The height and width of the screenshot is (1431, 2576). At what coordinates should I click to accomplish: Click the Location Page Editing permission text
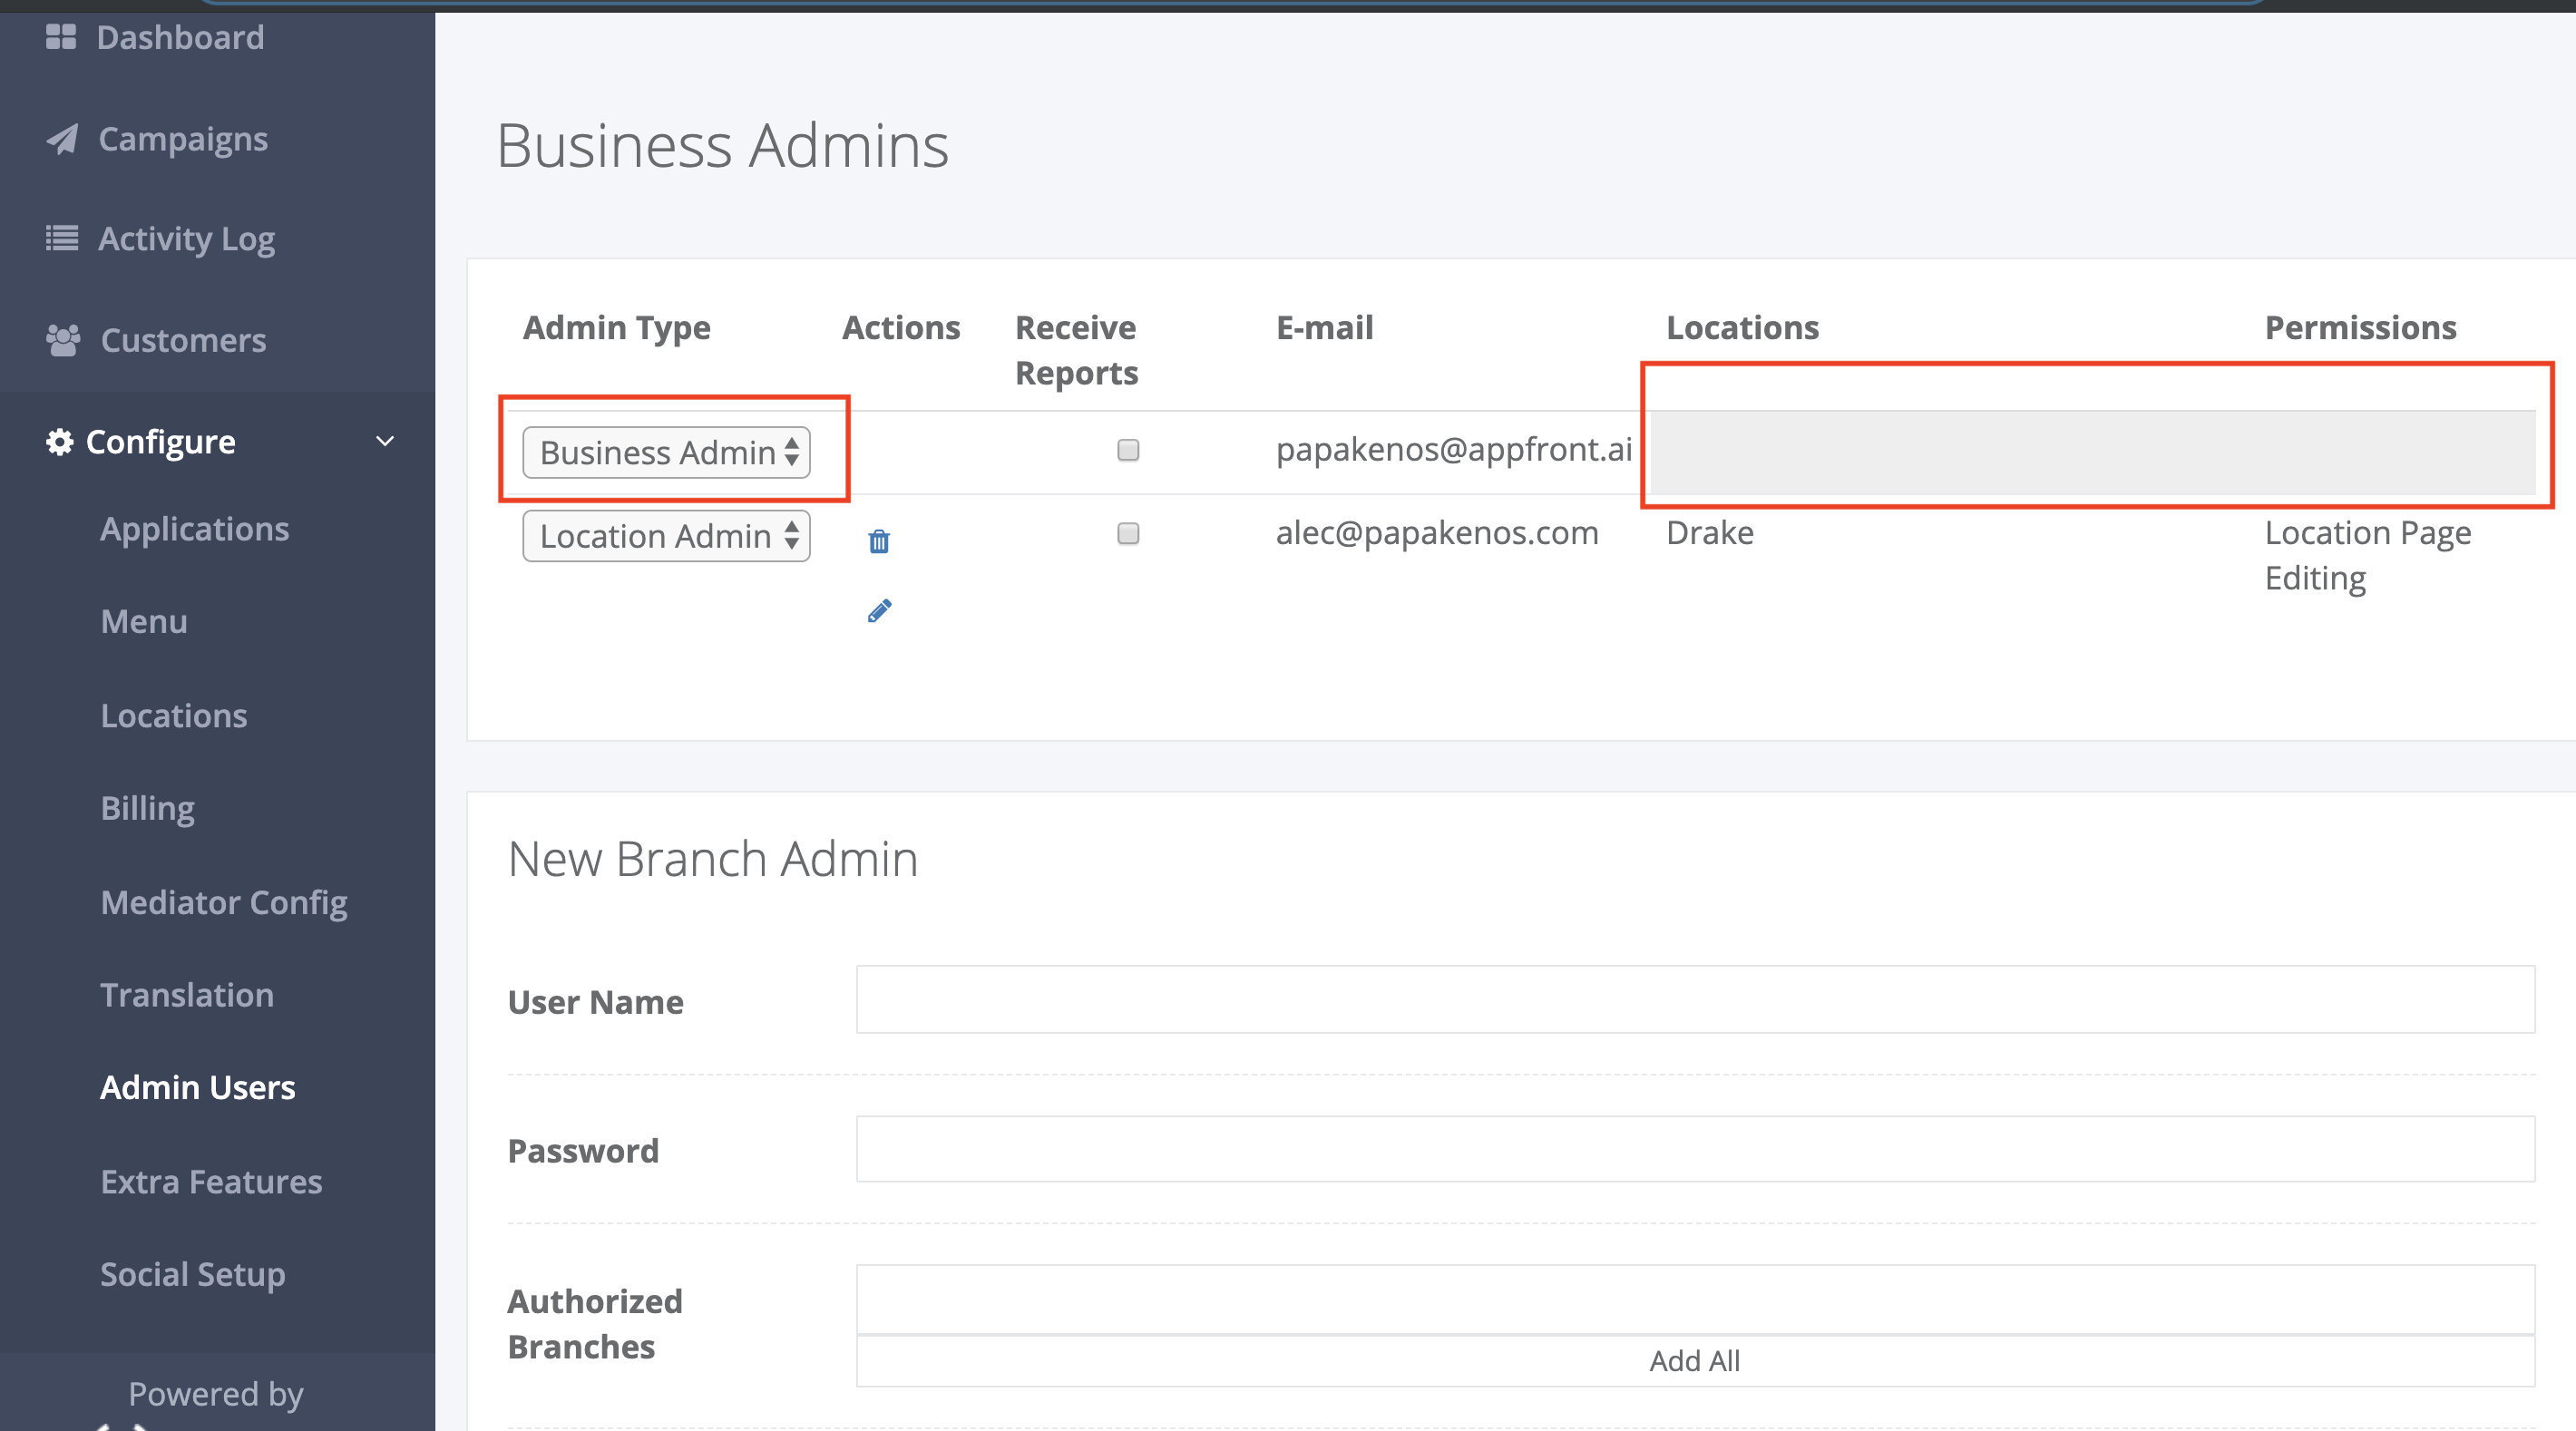[x=2368, y=556]
